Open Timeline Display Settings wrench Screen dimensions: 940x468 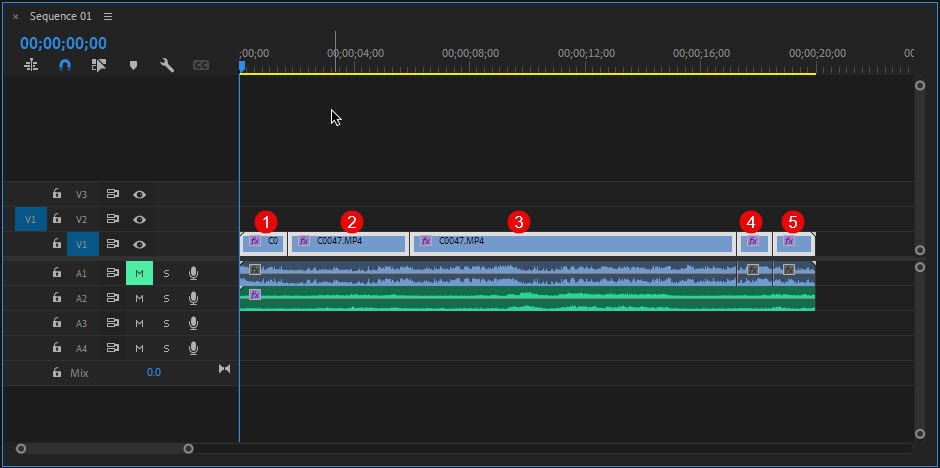pos(167,65)
